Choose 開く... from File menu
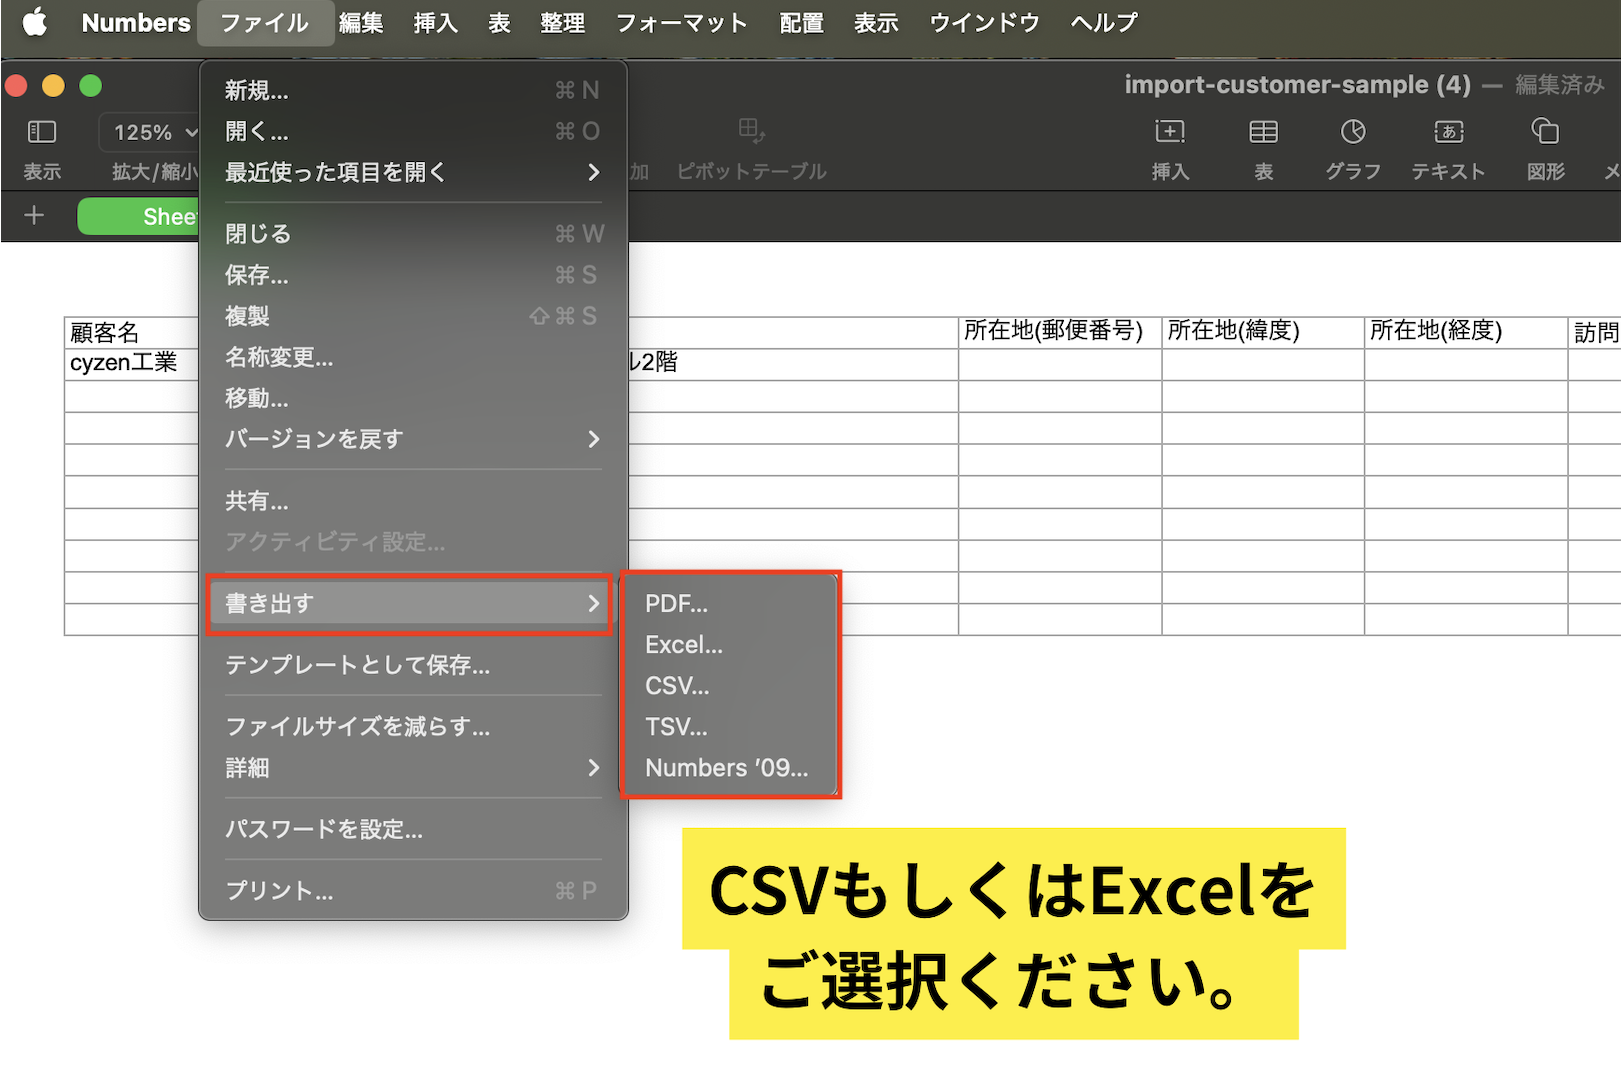This screenshot has width=1624, height=1072. click(413, 131)
